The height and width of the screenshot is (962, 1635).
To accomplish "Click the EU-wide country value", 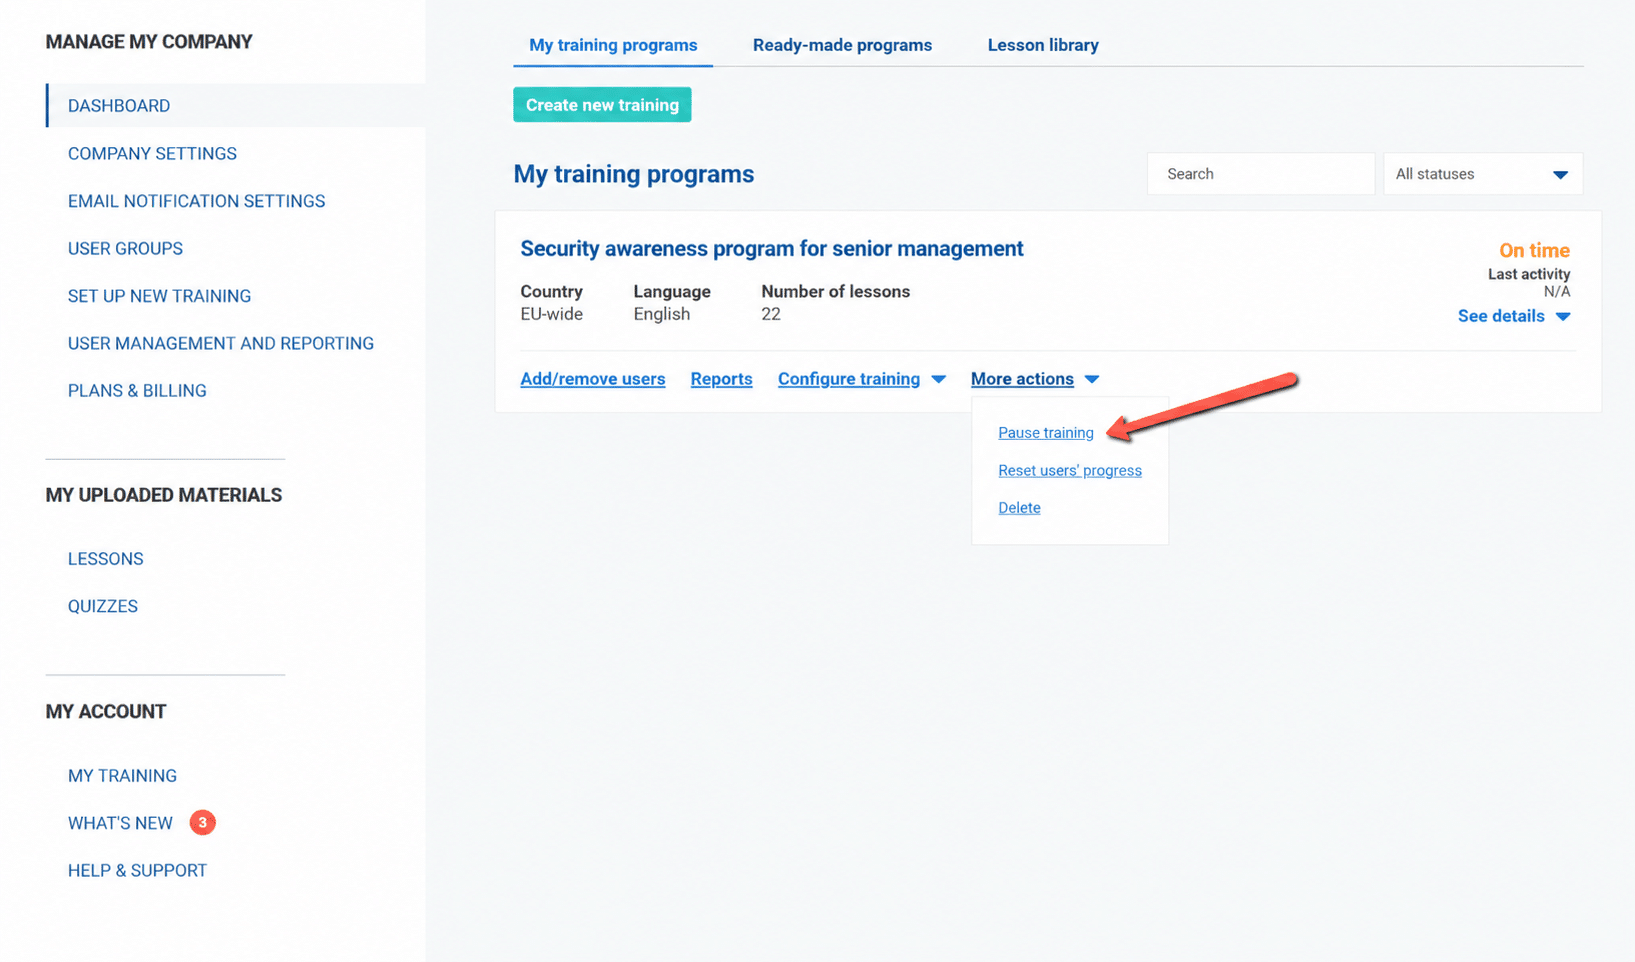I will click(x=551, y=314).
